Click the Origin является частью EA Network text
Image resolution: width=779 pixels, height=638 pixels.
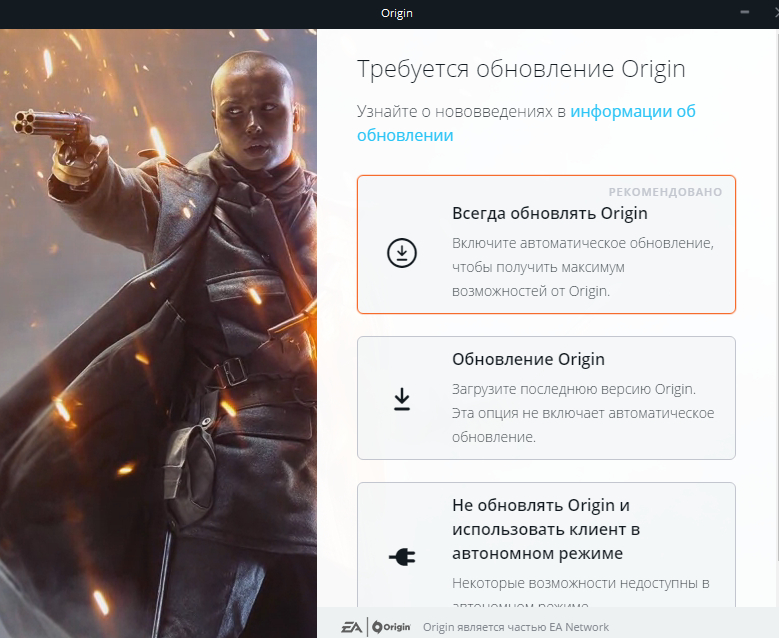point(516,627)
